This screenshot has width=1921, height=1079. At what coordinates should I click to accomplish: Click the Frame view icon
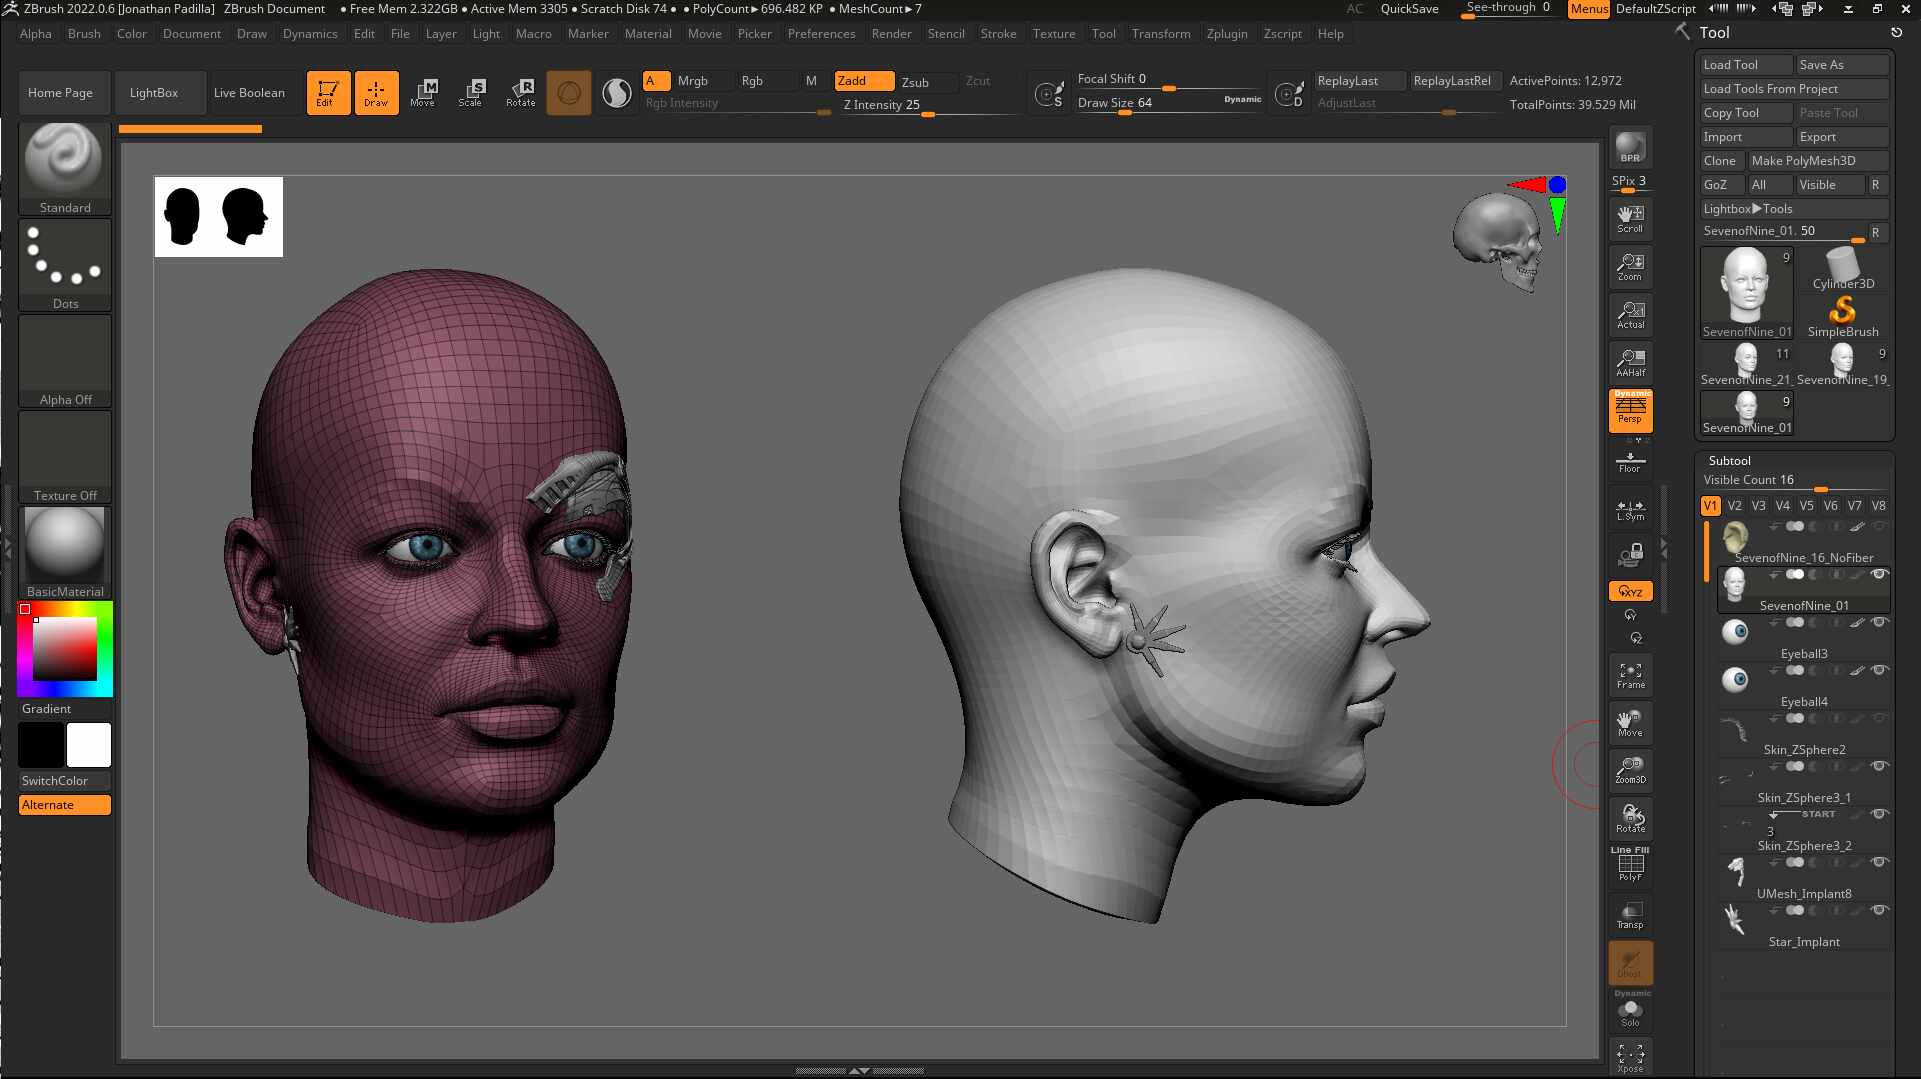(1630, 675)
